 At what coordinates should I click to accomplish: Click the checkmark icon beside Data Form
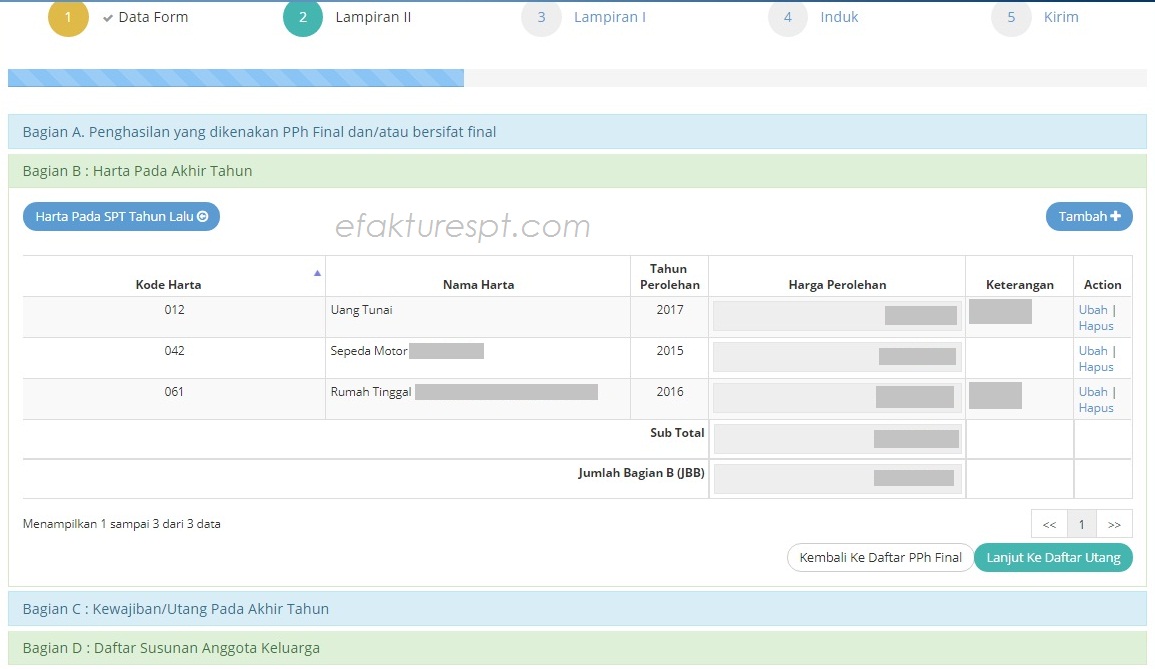coord(107,17)
